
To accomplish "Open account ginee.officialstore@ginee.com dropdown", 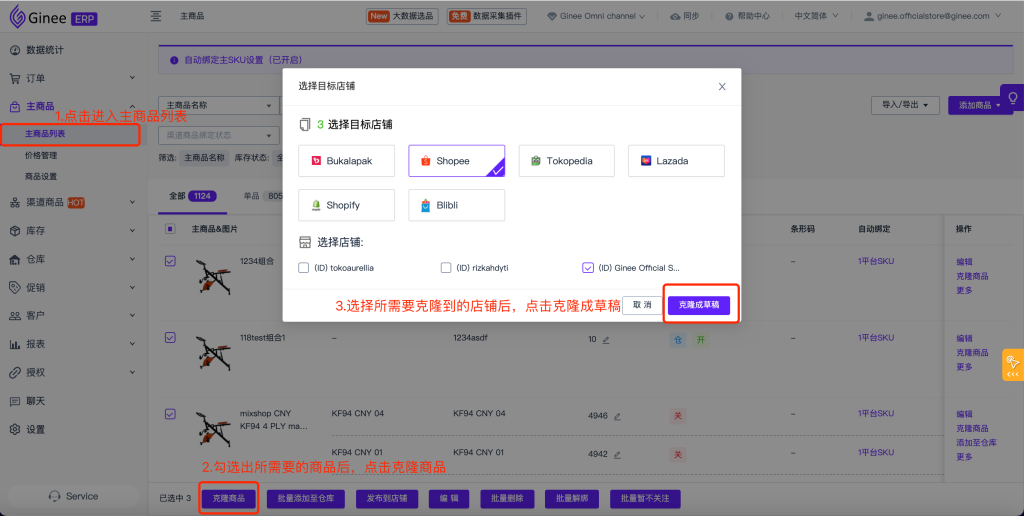I will pyautogui.click(x=933, y=16).
